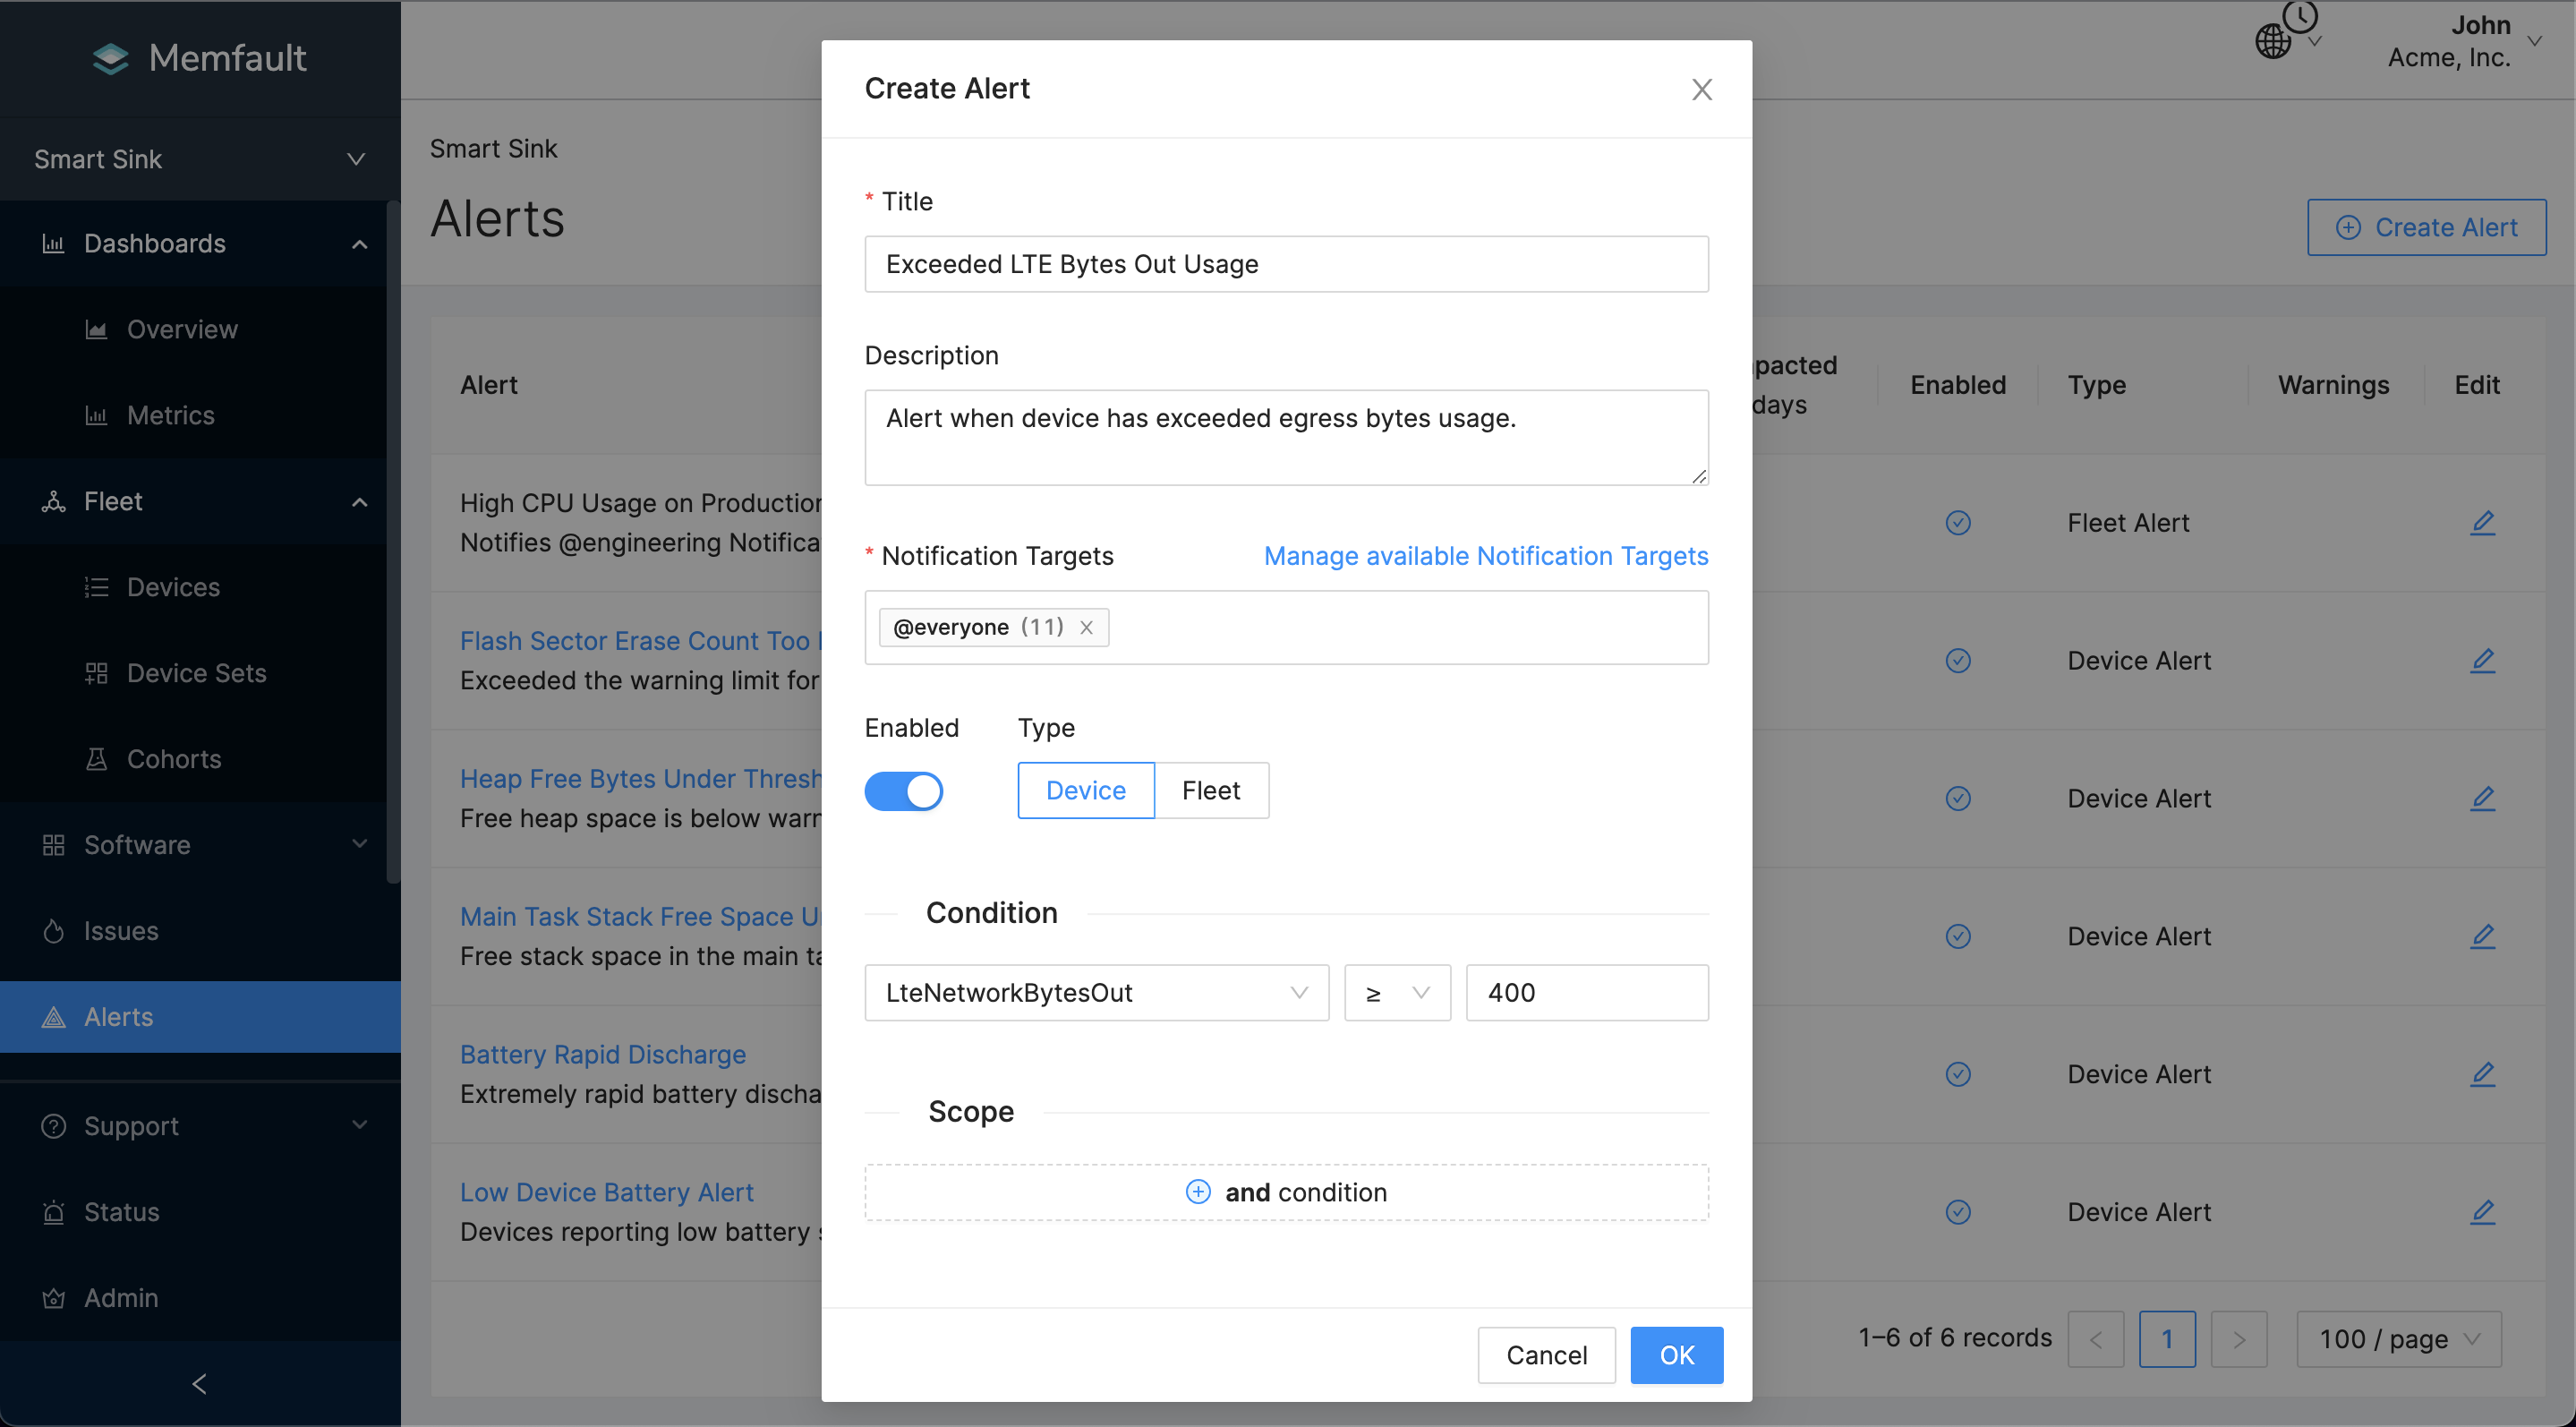Remove the @everyone notification target tag
The width and height of the screenshot is (2576, 1427).
[1086, 628]
